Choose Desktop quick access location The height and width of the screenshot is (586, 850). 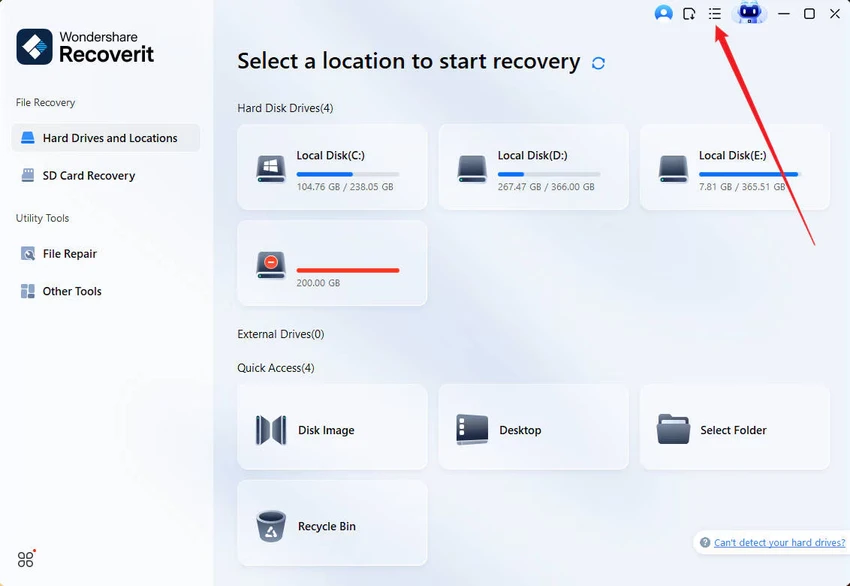[x=533, y=427]
